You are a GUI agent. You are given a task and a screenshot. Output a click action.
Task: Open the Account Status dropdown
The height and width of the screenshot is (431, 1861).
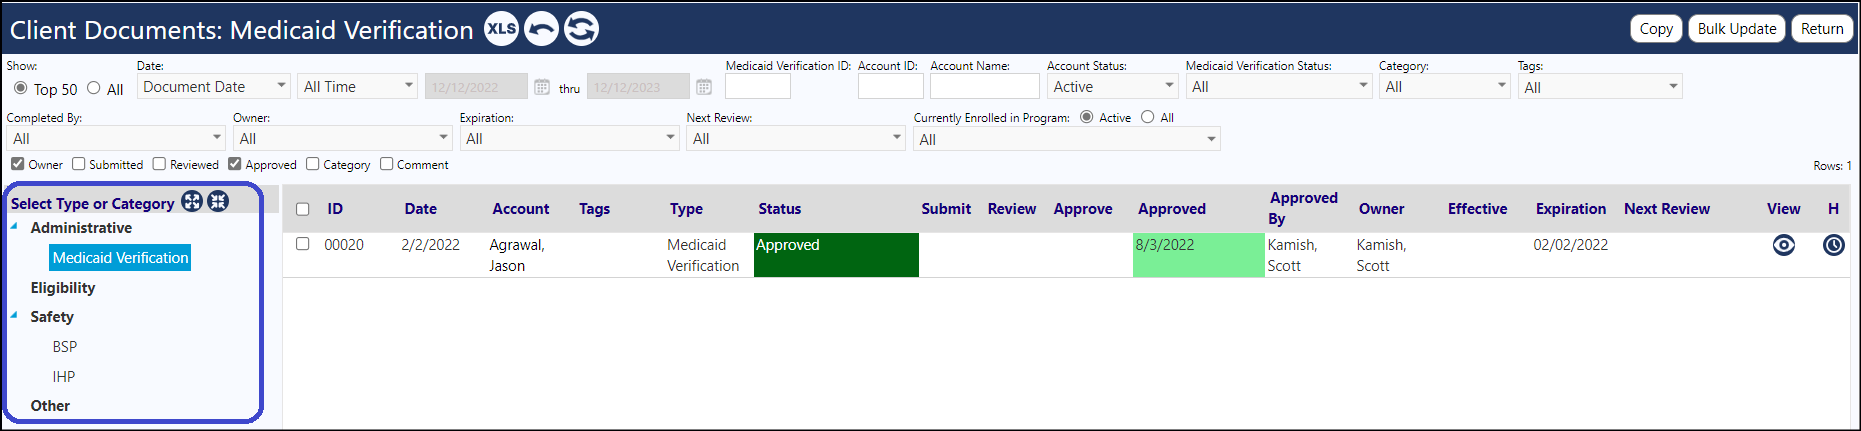[x=1113, y=87]
